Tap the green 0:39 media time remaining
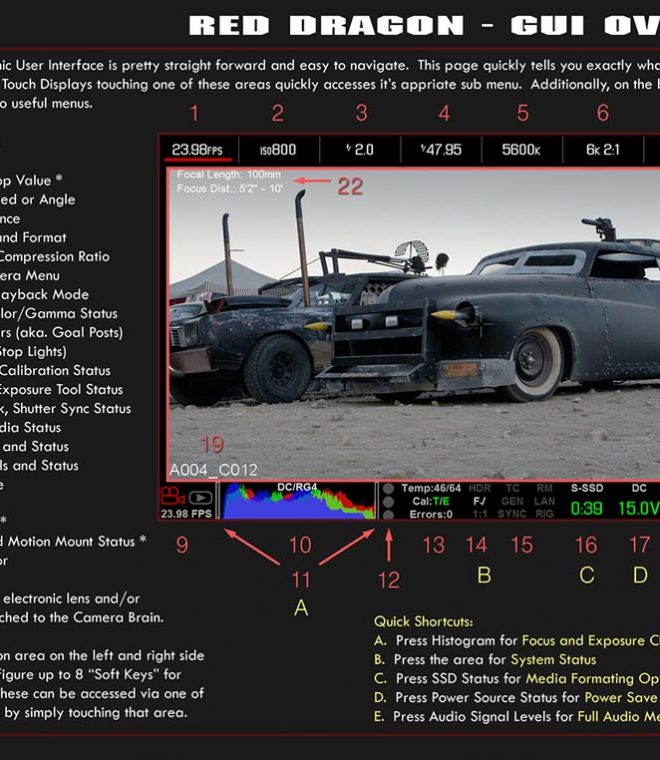The image size is (660, 760). pos(586,508)
